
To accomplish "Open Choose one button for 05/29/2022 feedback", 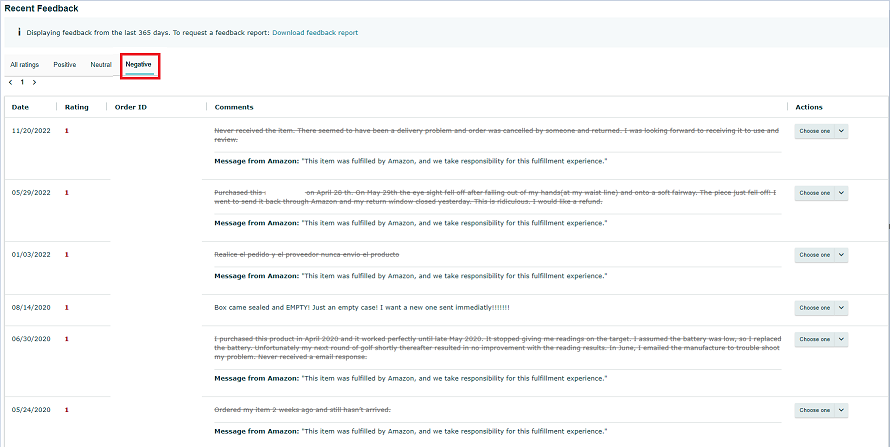I will (x=815, y=193).
